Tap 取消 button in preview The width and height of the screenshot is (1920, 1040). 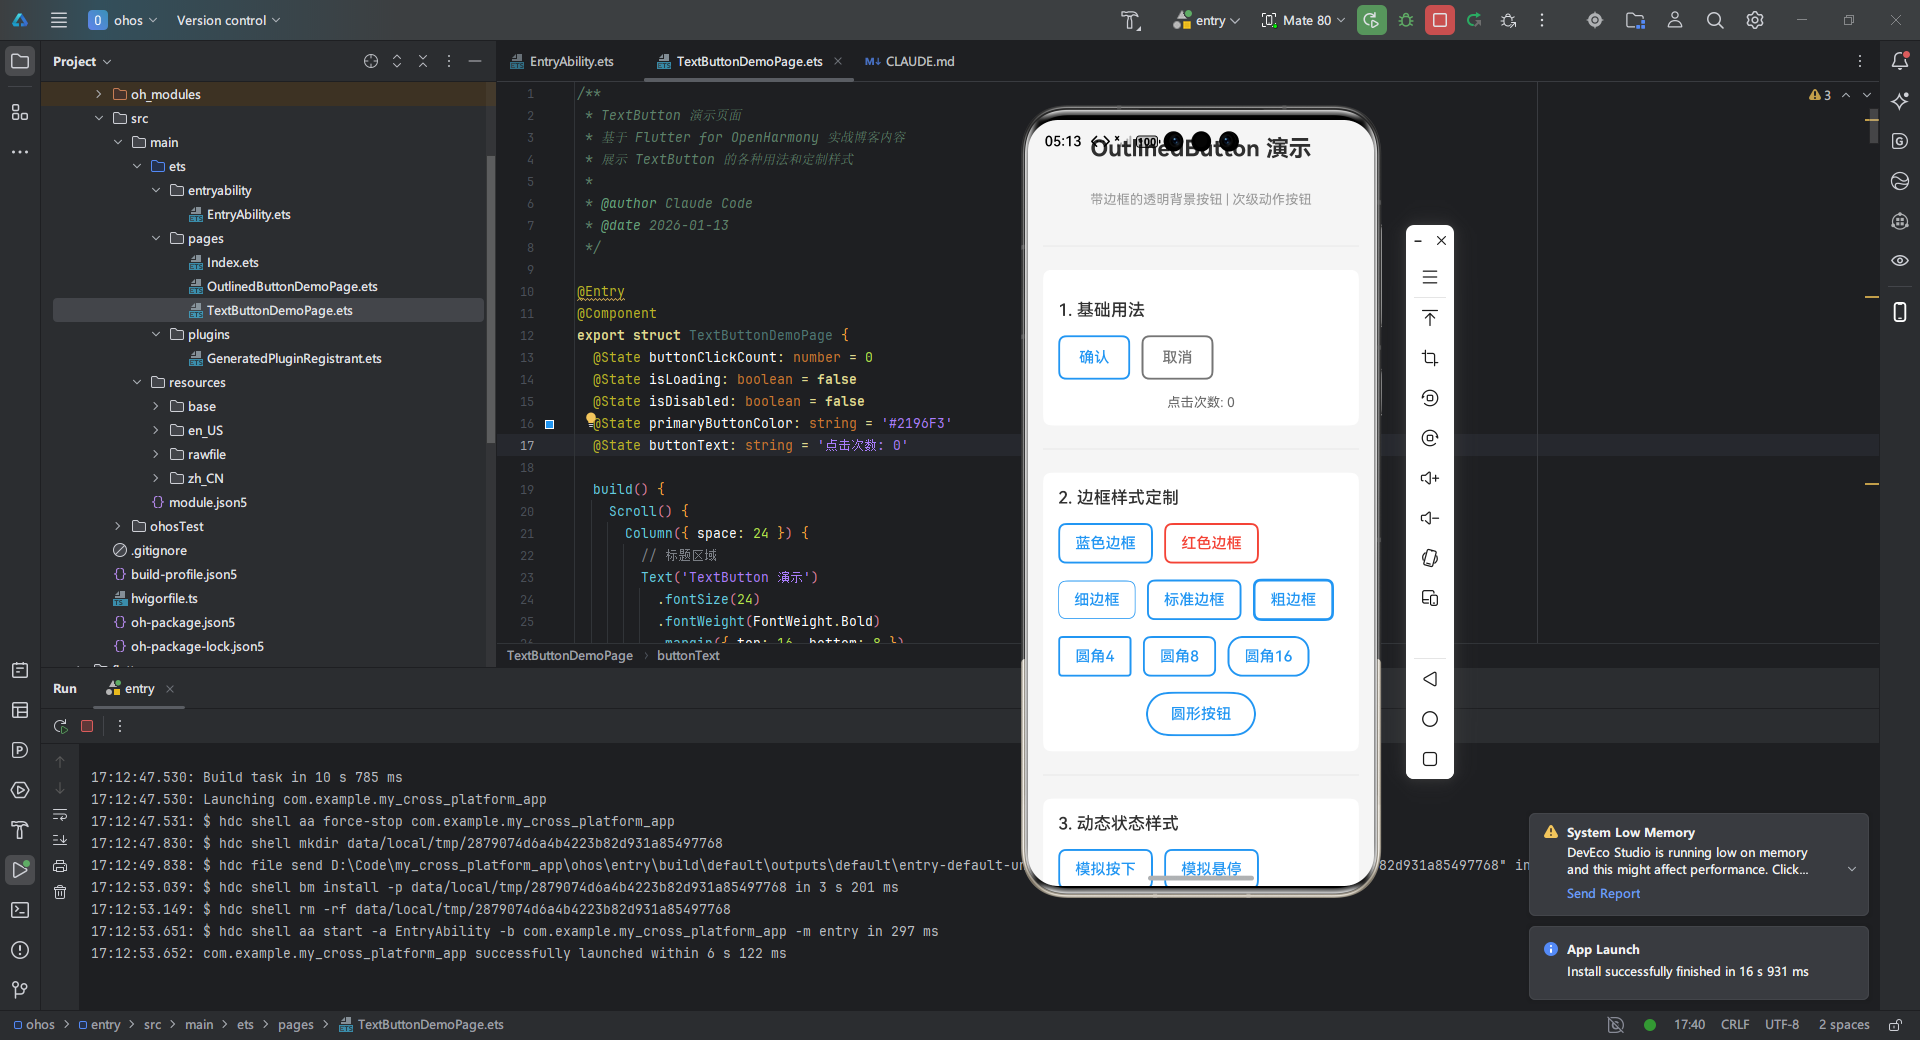1177,357
